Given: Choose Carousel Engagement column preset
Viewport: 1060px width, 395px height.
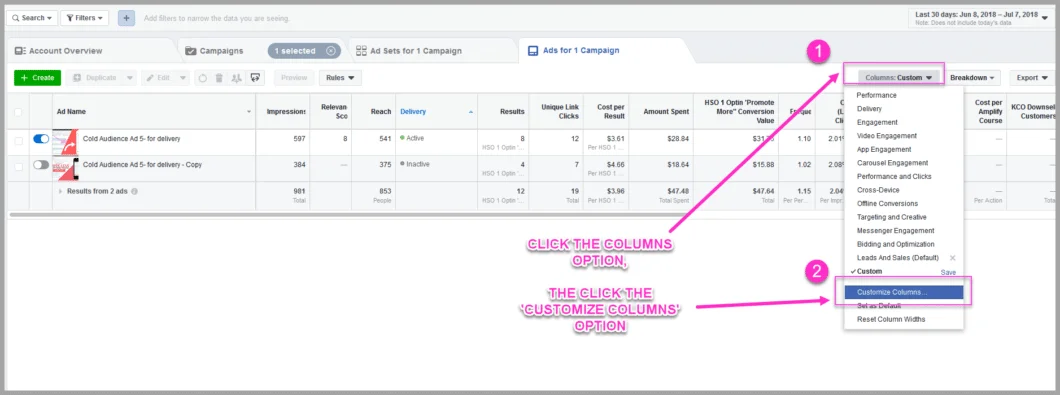Looking at the screenshot, I should pyautogui.click(x=892, y=163).
